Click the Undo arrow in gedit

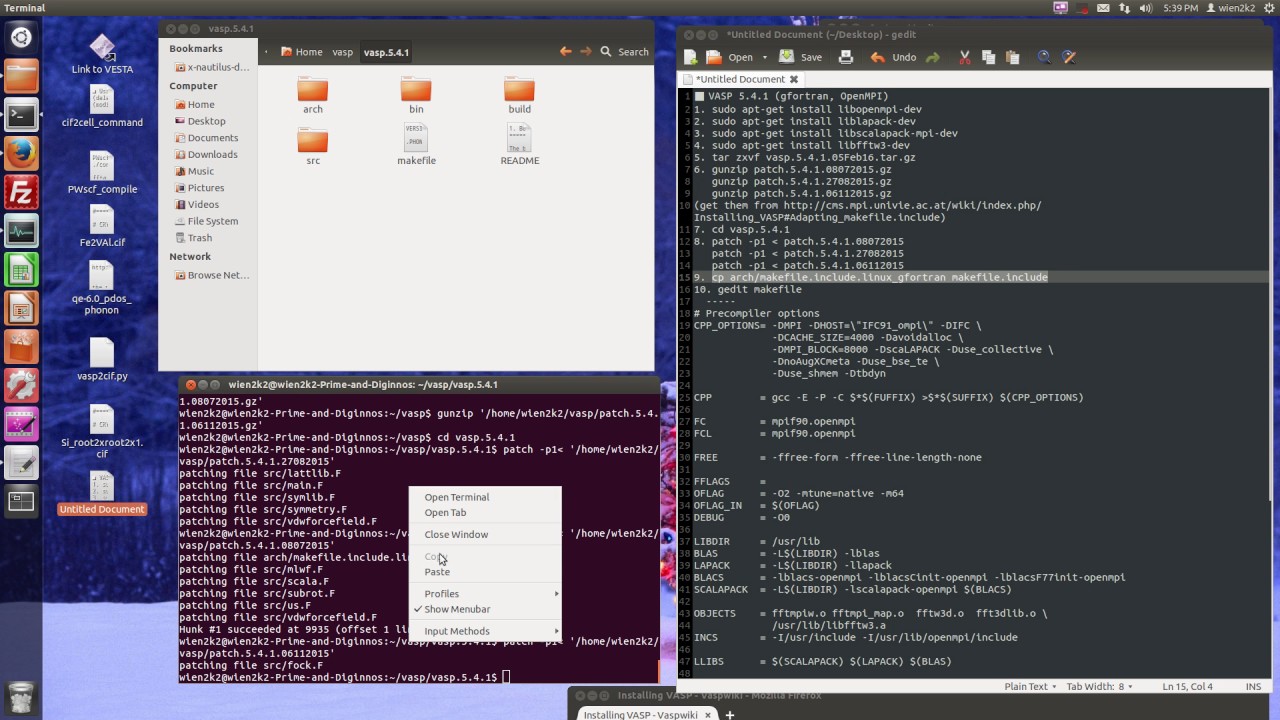(x=877, y=57)
